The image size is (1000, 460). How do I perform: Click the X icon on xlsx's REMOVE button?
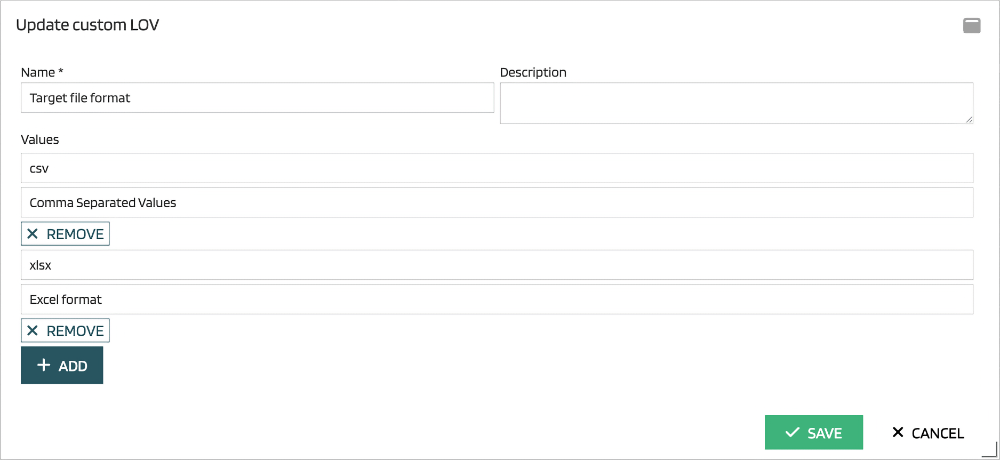[33, 331]
